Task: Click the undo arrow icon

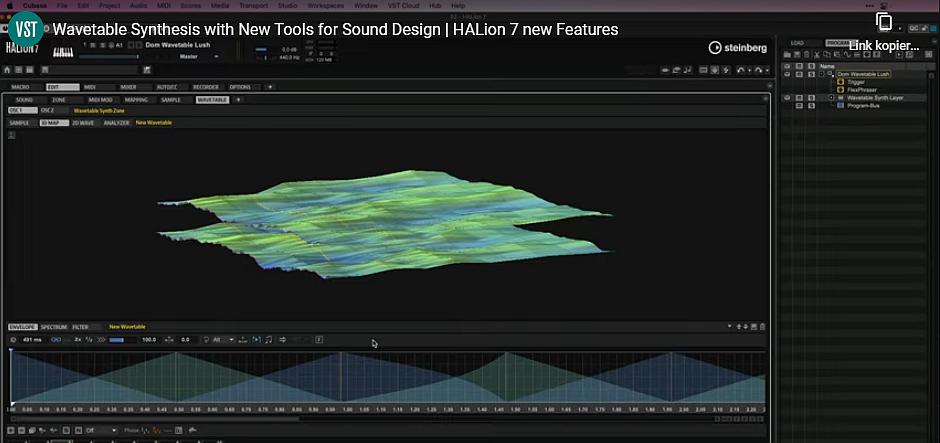Action: (x=740, y=70)
